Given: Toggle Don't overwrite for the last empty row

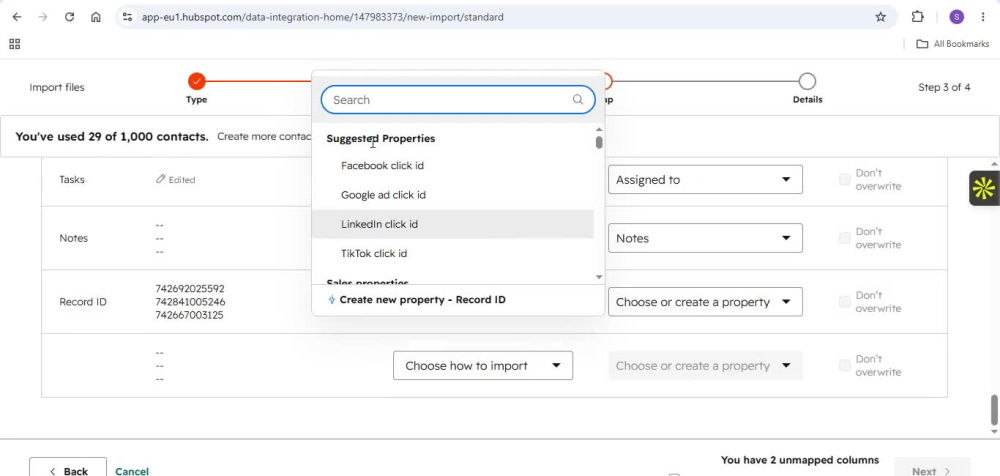Looking at the screenshot, I should click(844, 366).
